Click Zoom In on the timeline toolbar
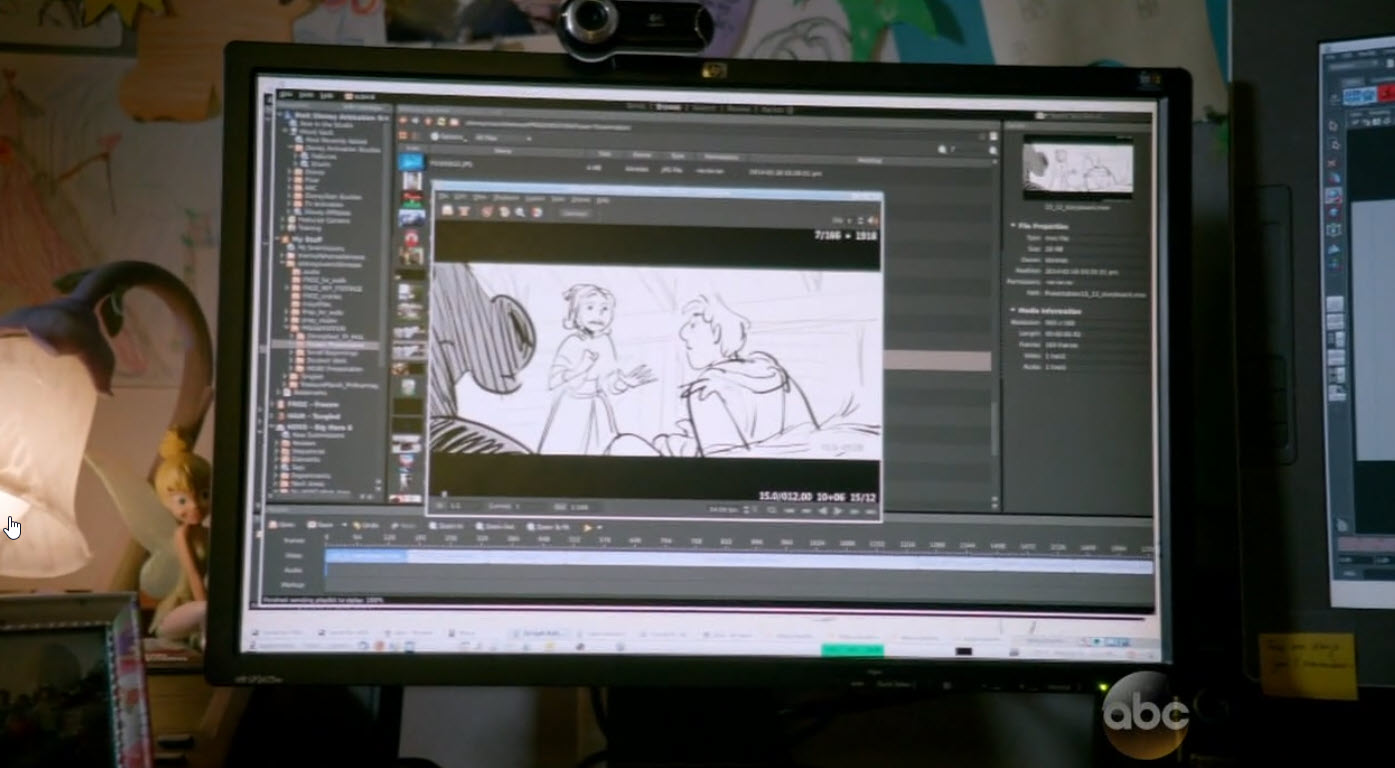The image size is (1395, 768). pyautogui.click(x=448, y=526)
